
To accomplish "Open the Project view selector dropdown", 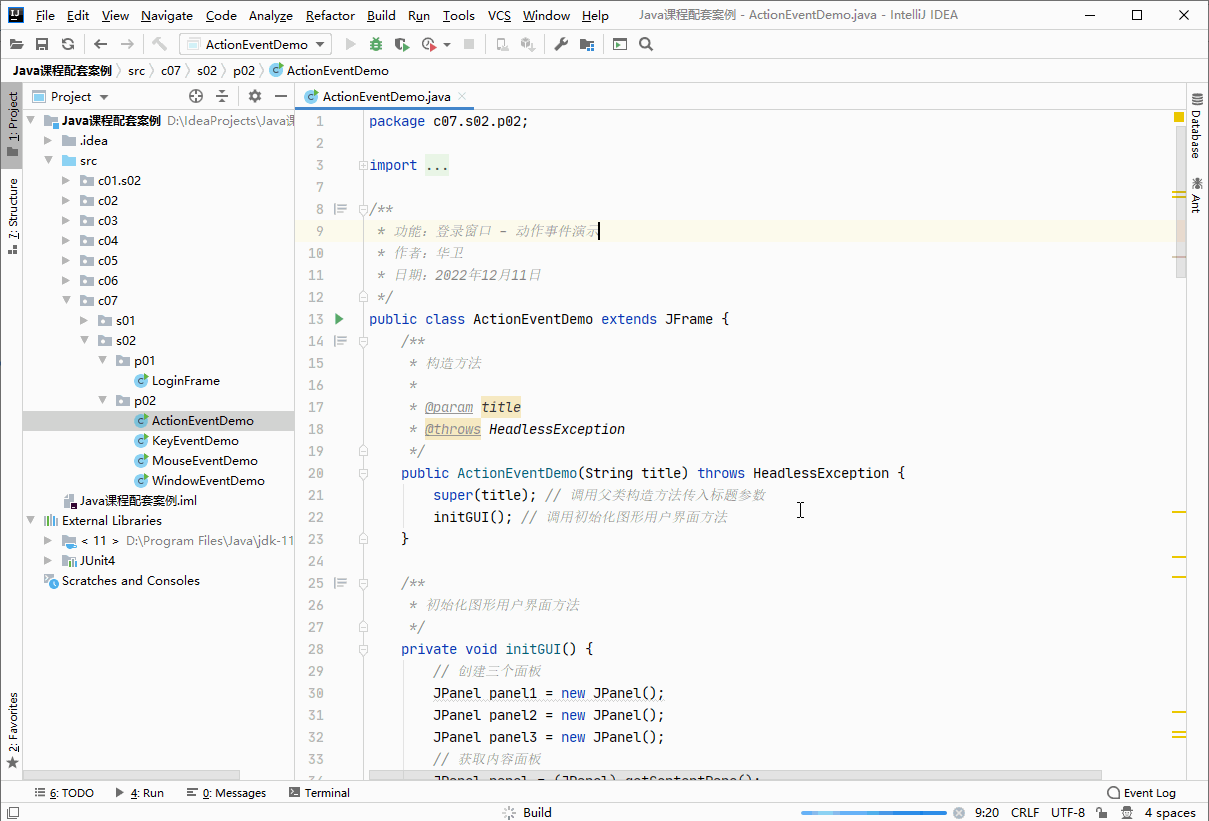I will tap(70, 96).
